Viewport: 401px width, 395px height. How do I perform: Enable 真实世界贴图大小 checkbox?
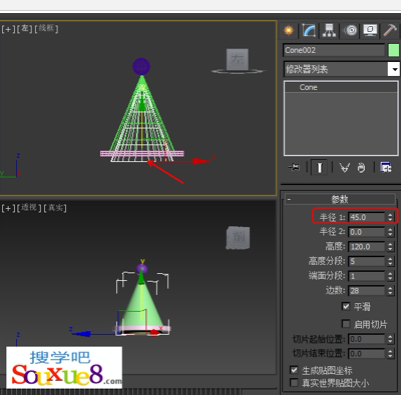[294, 382]
